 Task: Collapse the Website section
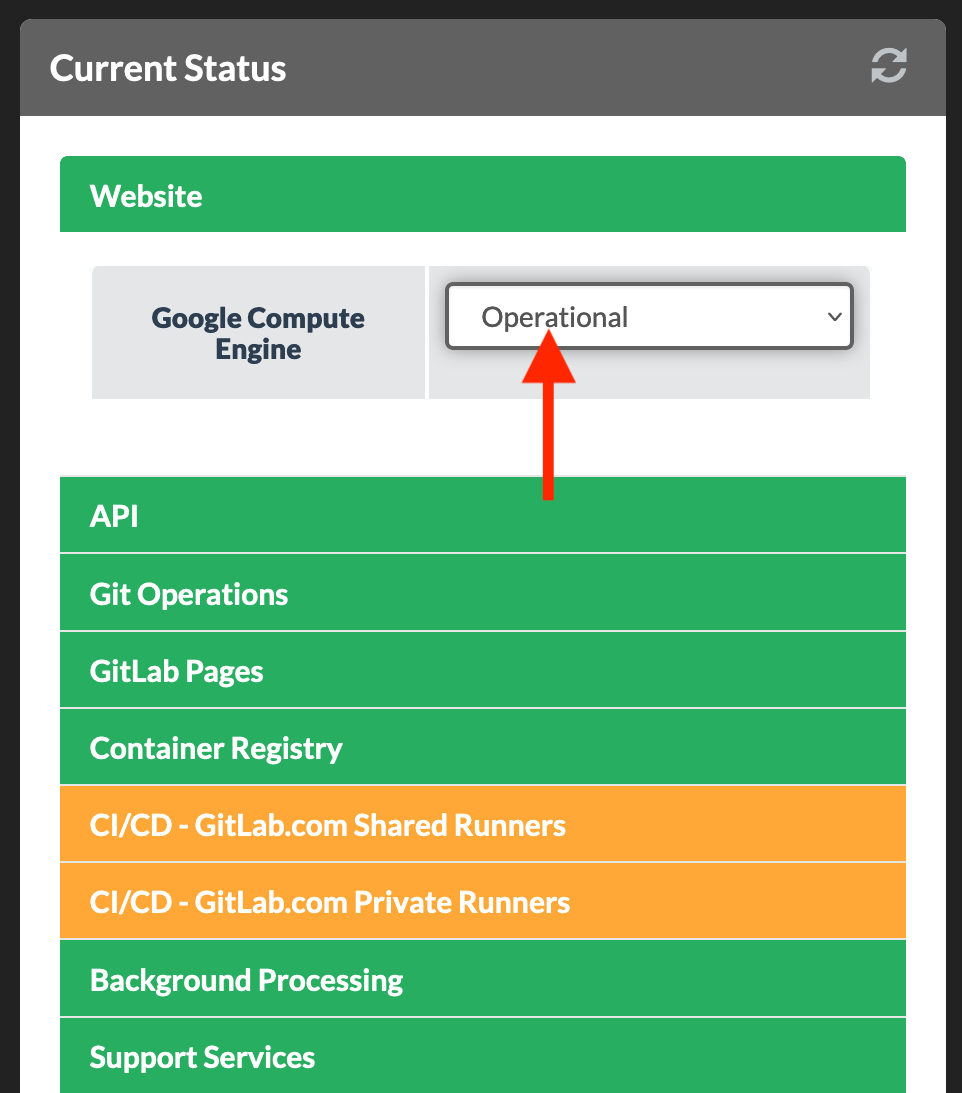[482, 195]
